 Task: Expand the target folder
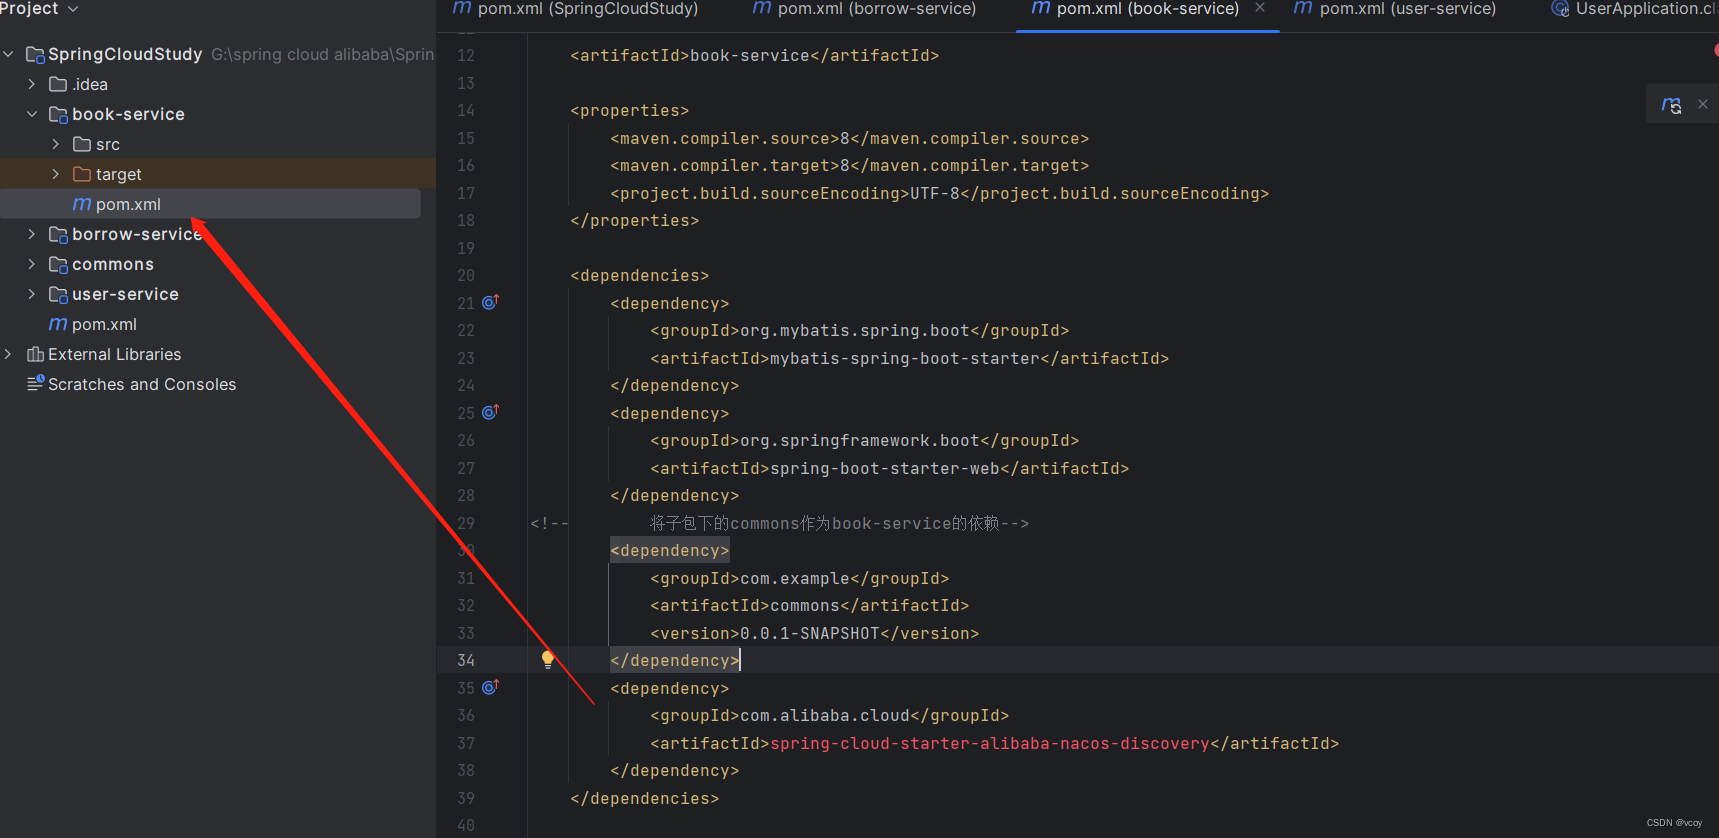point(56,174)
